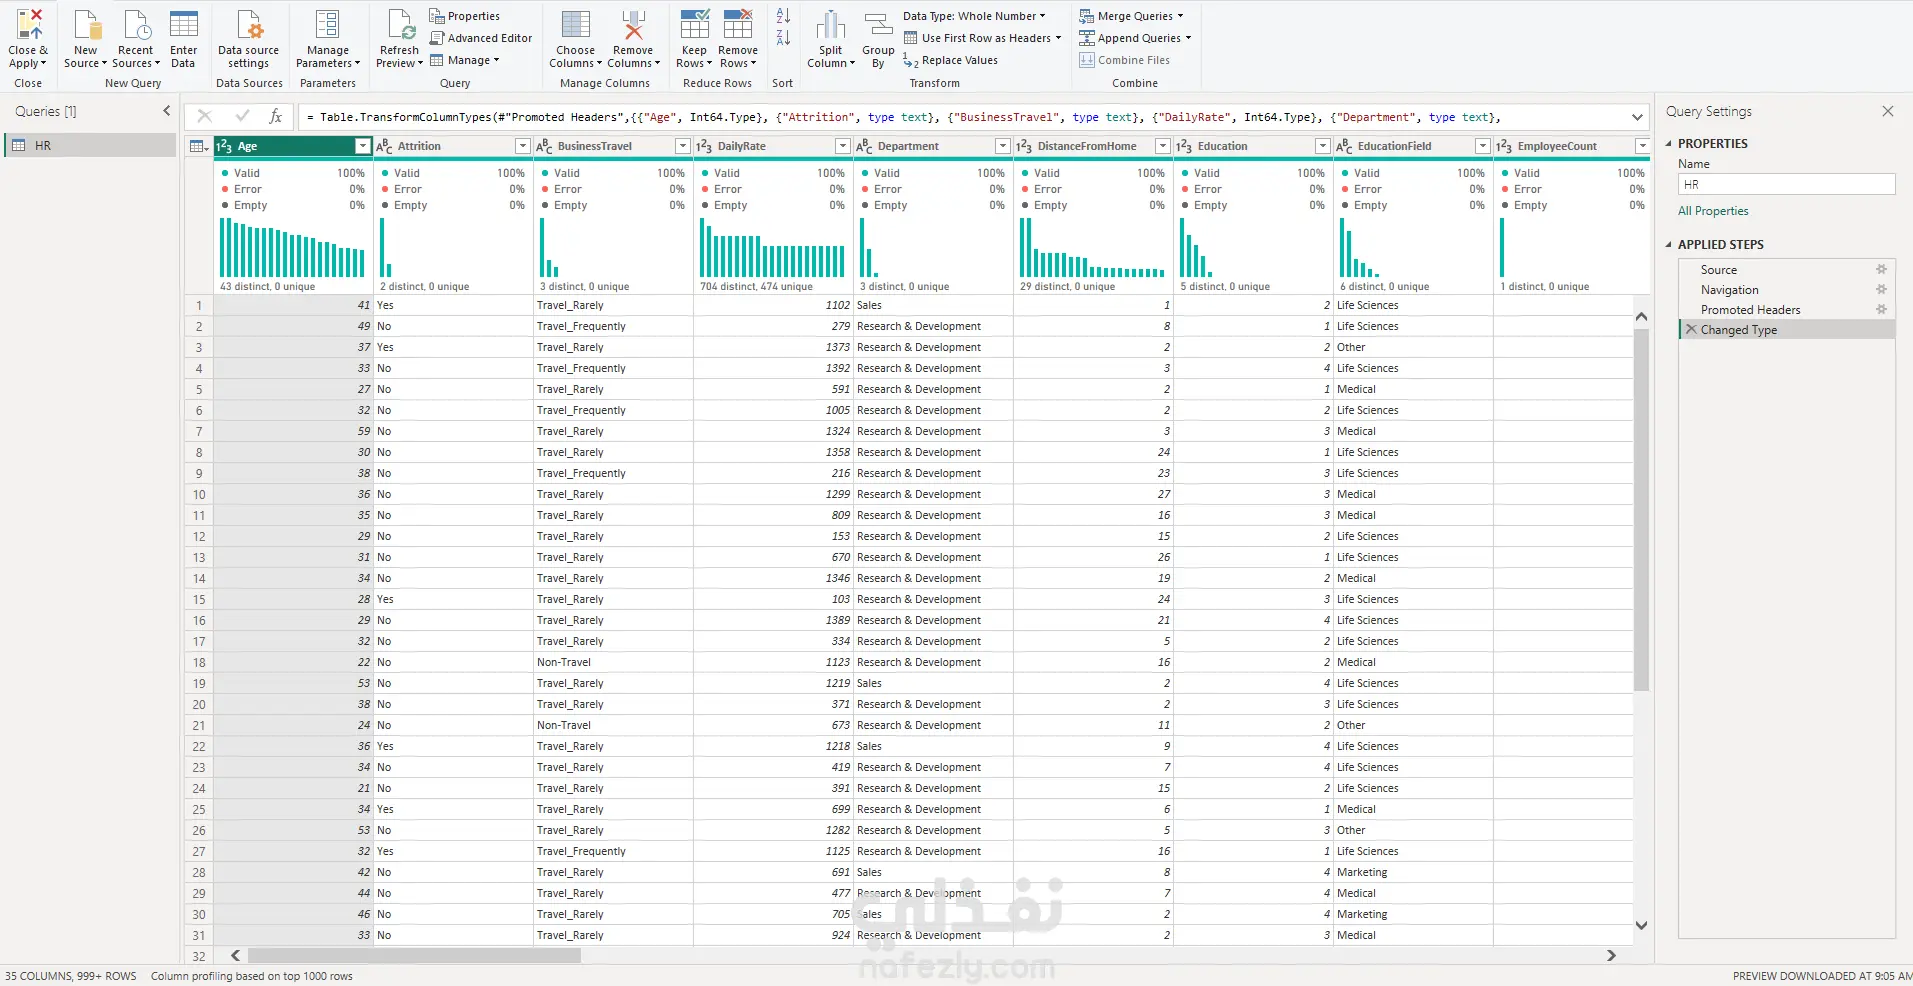This screenshot has height=986, width=1913.
Task: Open the DistanceFromHome column filter dropdown
Action: tap(1162, 146)
